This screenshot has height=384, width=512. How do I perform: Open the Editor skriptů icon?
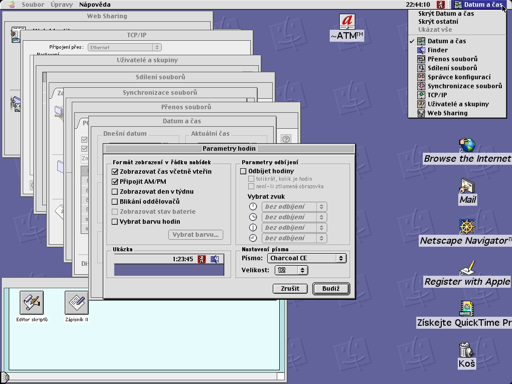31,302
